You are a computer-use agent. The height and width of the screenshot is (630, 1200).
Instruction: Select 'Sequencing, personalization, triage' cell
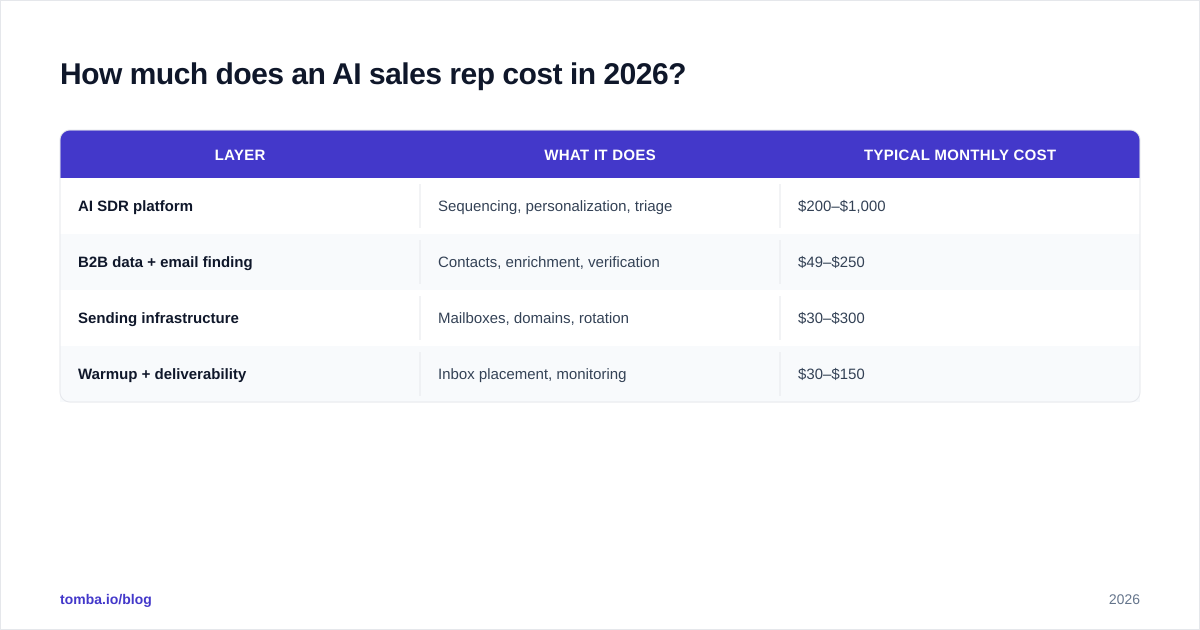point(600,206)
